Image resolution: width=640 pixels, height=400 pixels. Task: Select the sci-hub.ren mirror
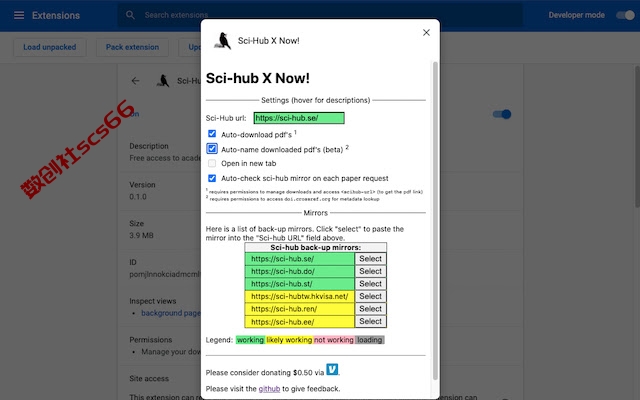pos(371,309)
